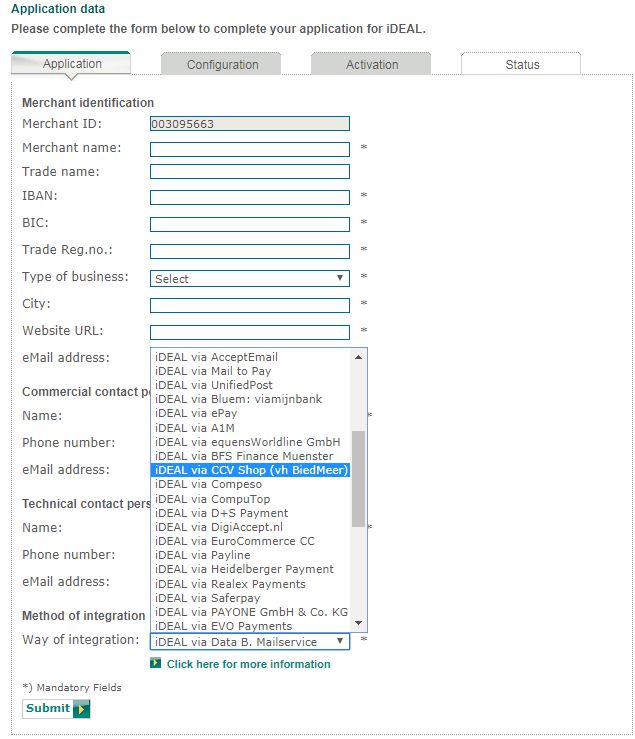Select iDEAL via Heidelberger Payment

click(x=250, y=569)
